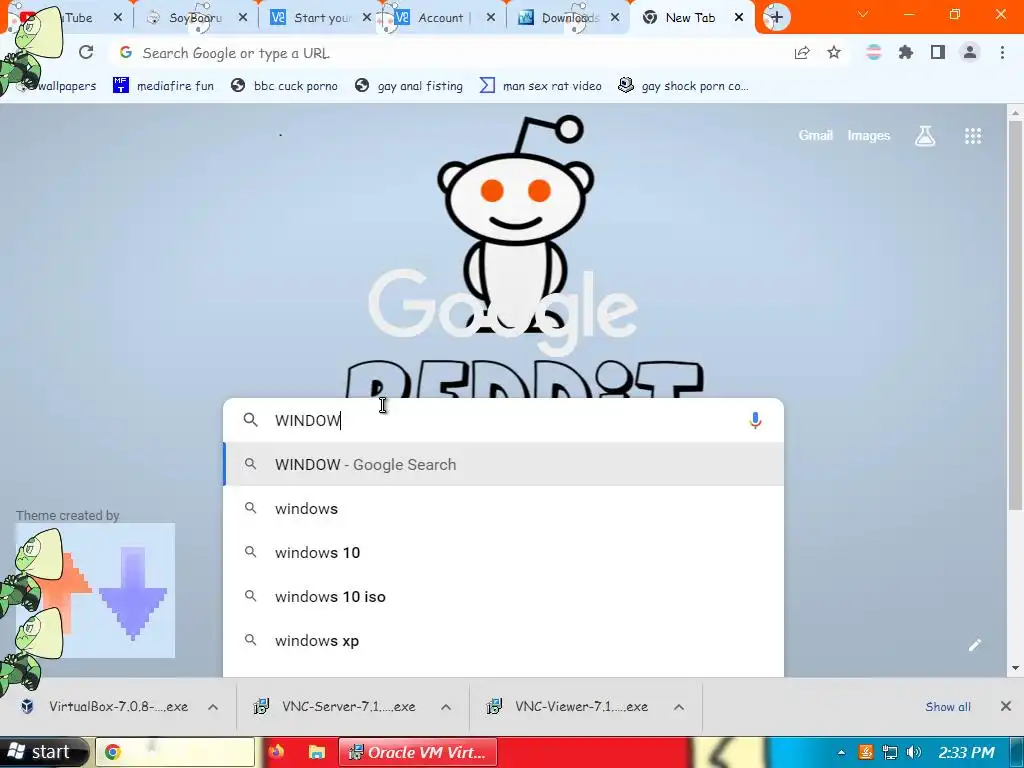Open the tab search chevron
The width and height of the screenshot is (1024, 768).
coord(863,14)
